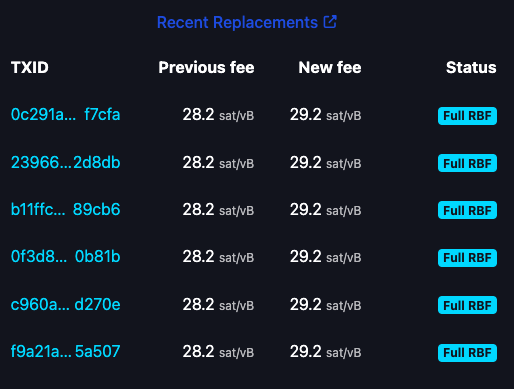Click the Previous fee column header

click(x=206, y=68)
